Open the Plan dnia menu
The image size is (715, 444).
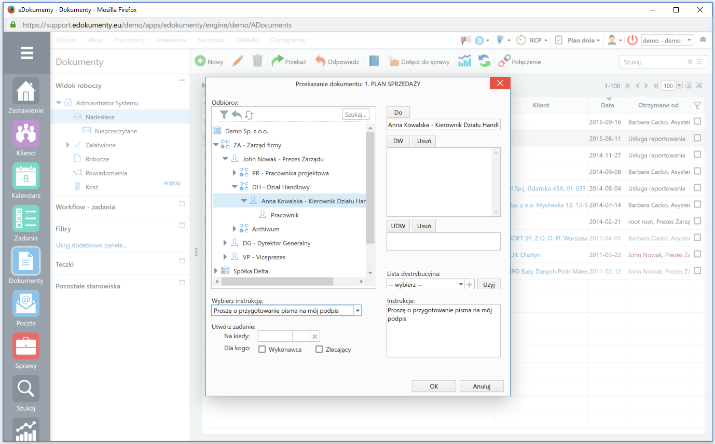point(581,39)
